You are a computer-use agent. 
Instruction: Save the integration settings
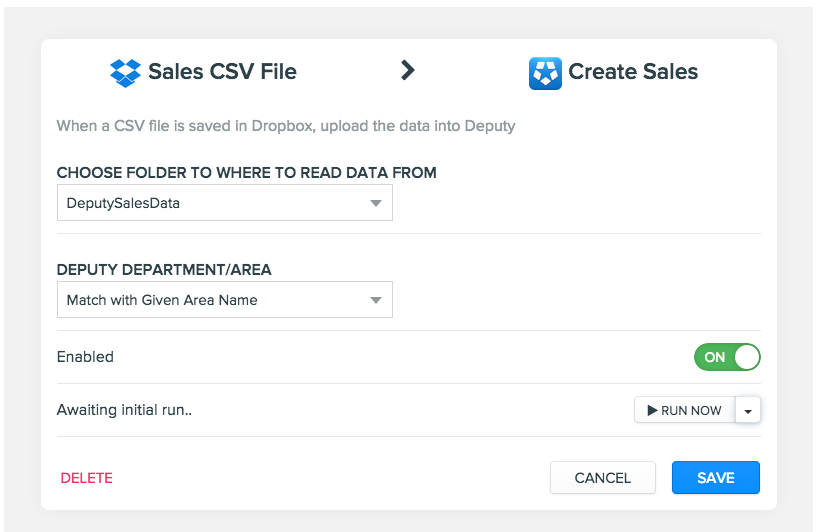click(x=716, y=478)
